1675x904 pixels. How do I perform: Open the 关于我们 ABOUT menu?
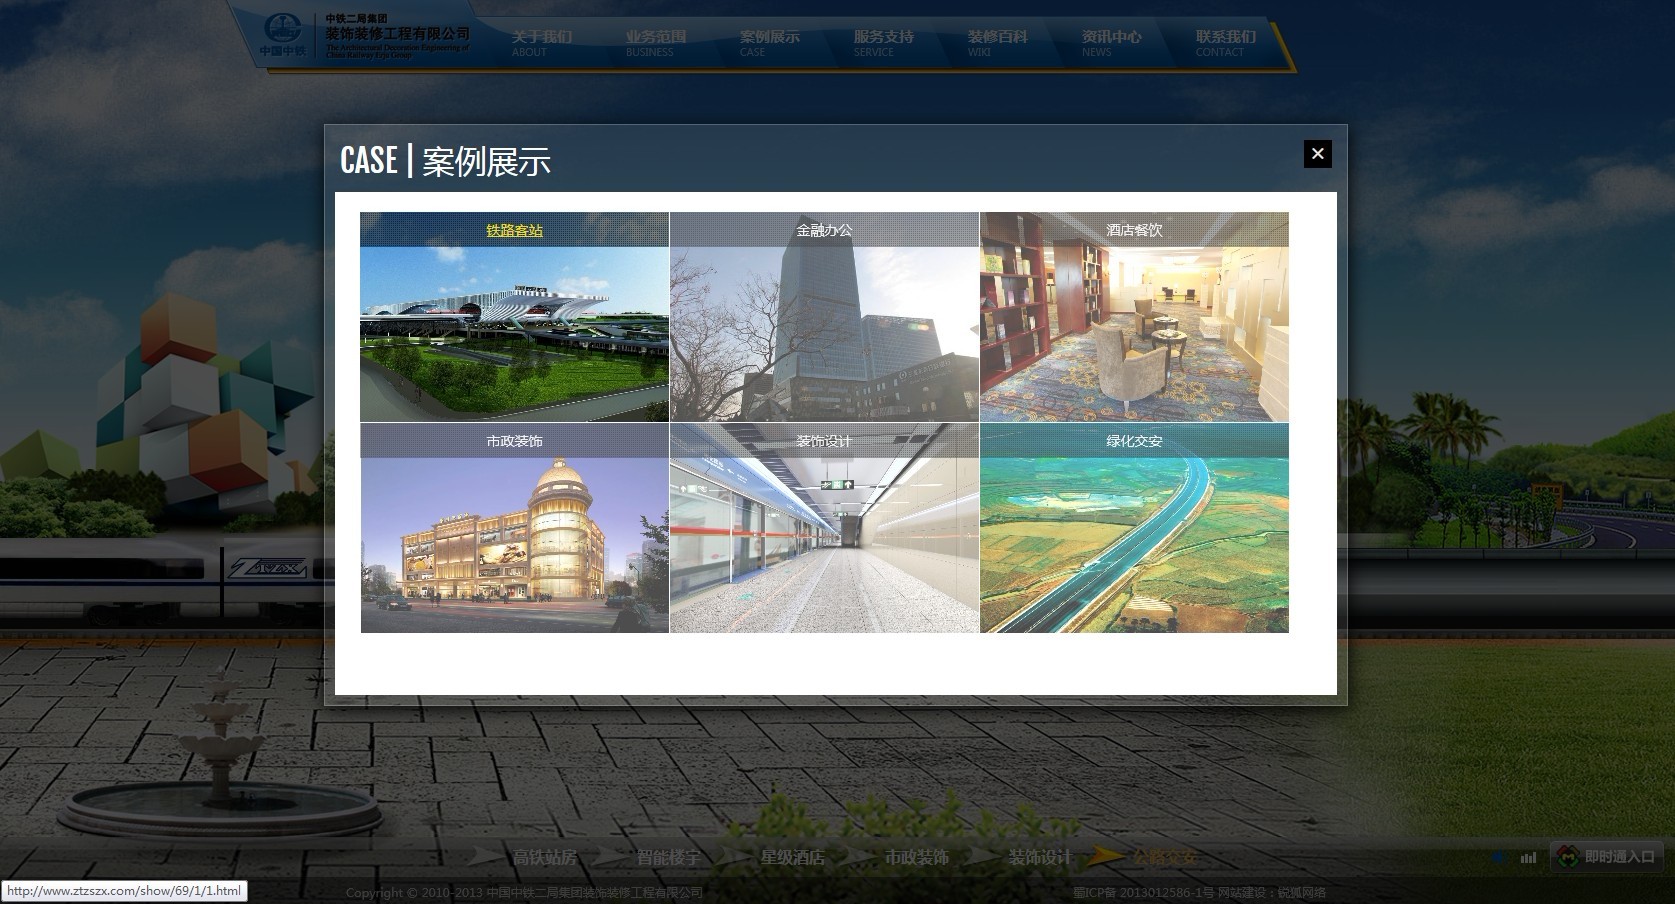point(541,43)
